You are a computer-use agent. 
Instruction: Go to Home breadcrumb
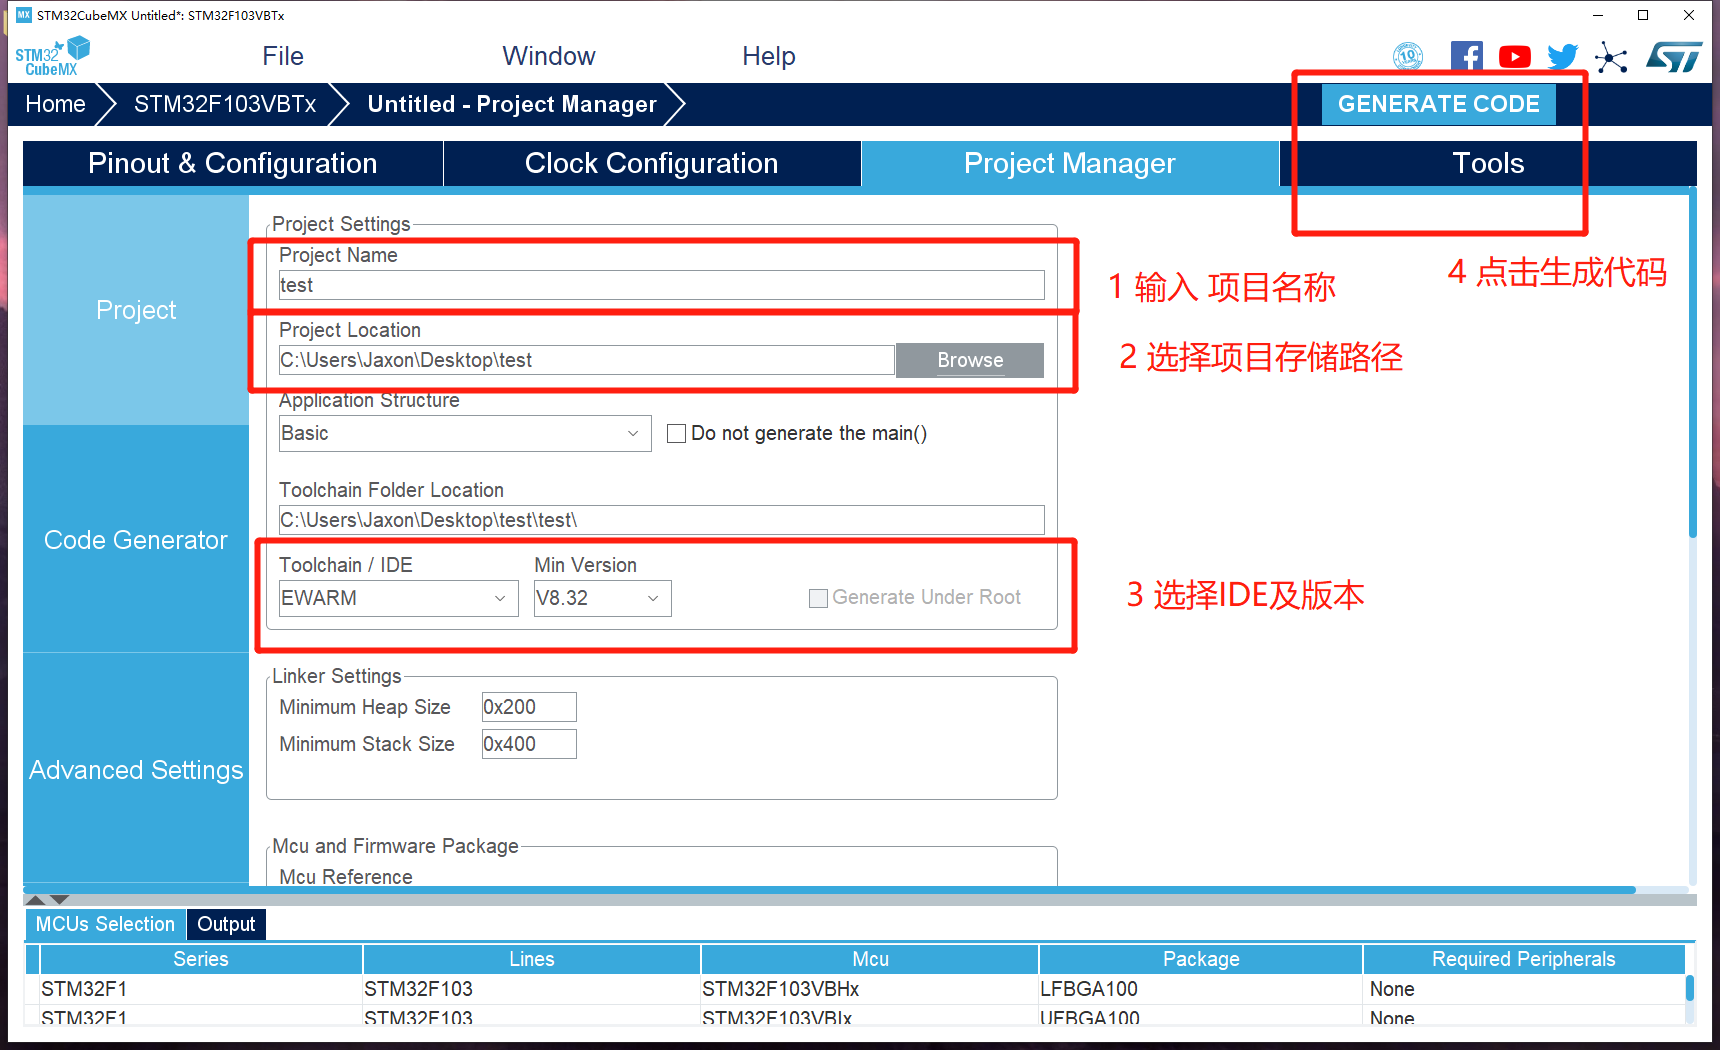(x=56, y=104)
